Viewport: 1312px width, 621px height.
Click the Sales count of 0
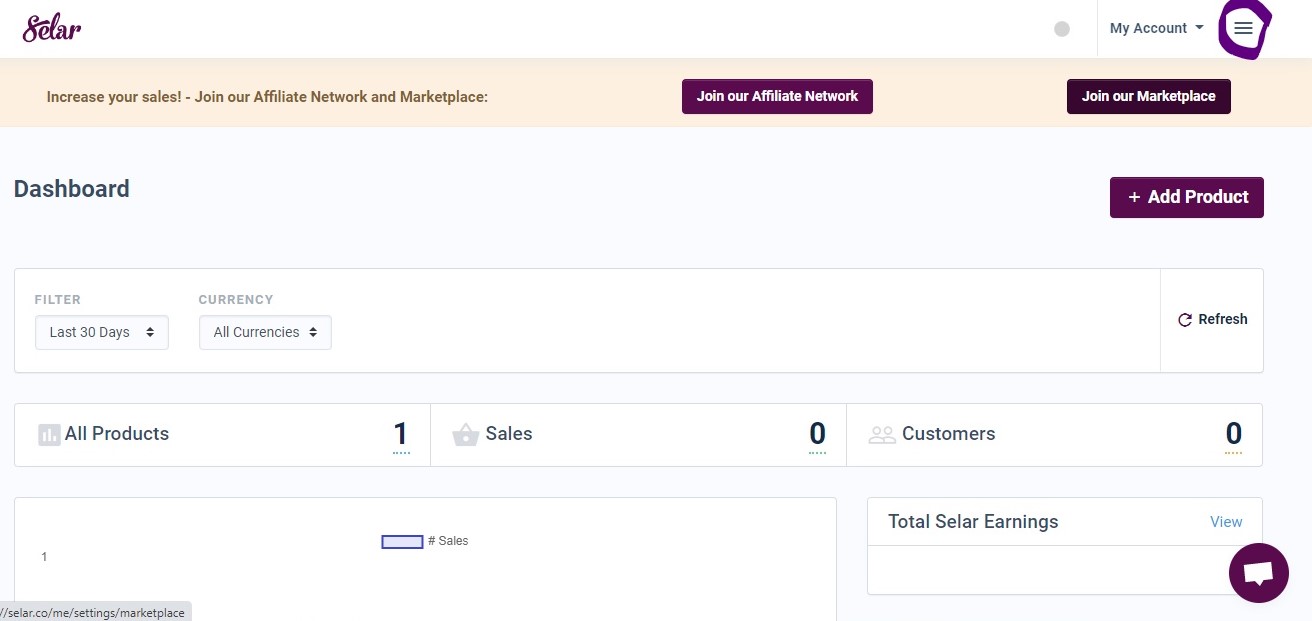817,433
